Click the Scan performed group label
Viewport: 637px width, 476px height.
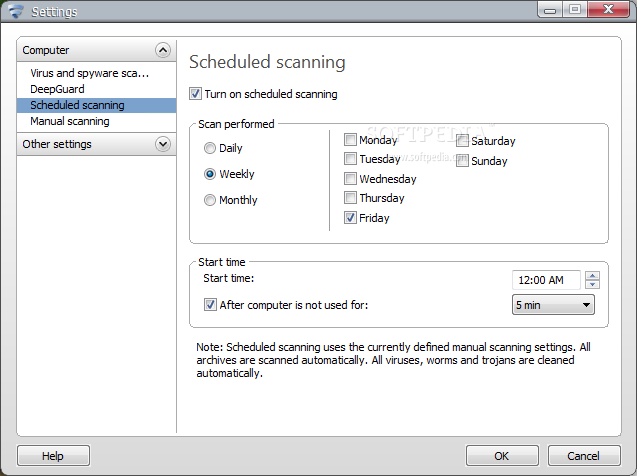pos(236,124)
